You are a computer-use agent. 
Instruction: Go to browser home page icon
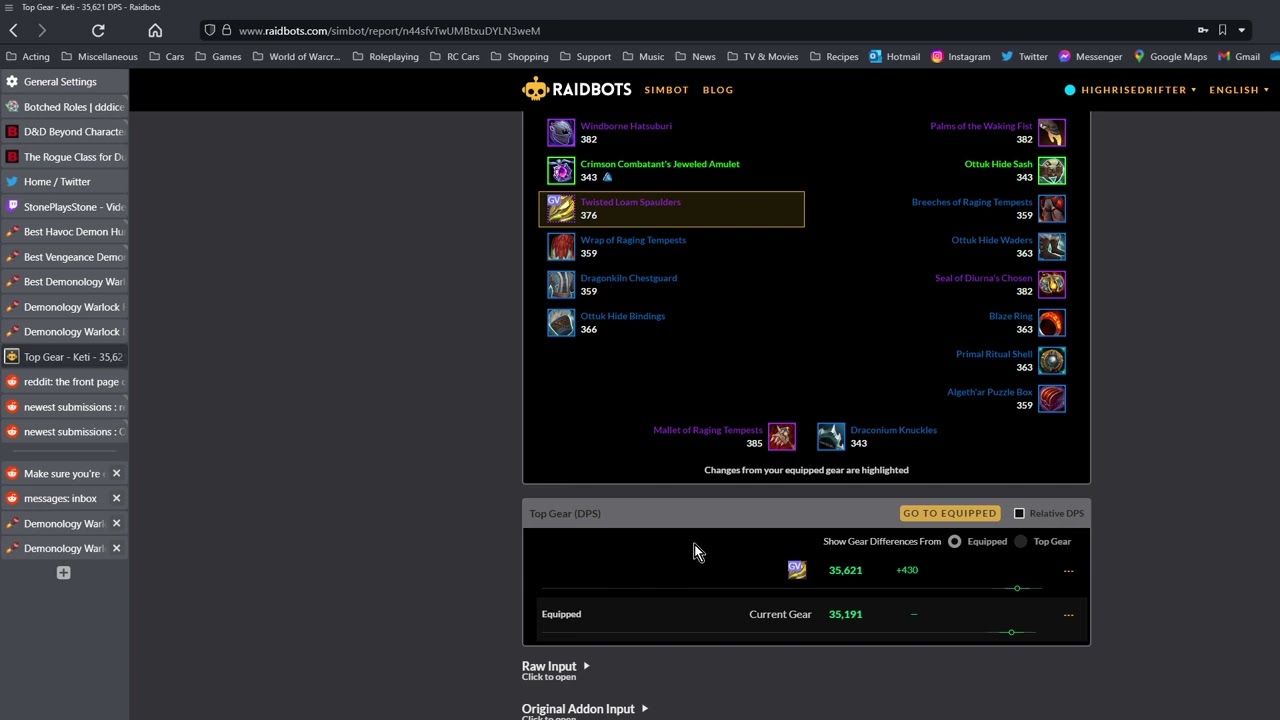[x=155, y=31]
